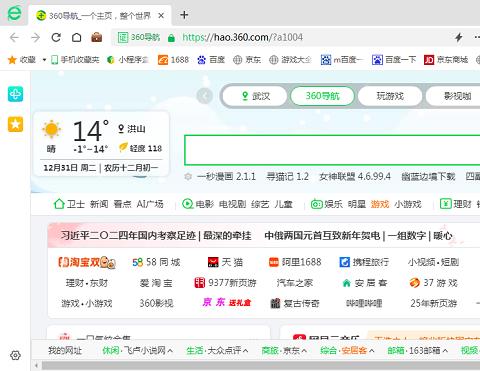Screen dimensions: 480x371
Task: Select the 360导航 tab
Action: 322,96
